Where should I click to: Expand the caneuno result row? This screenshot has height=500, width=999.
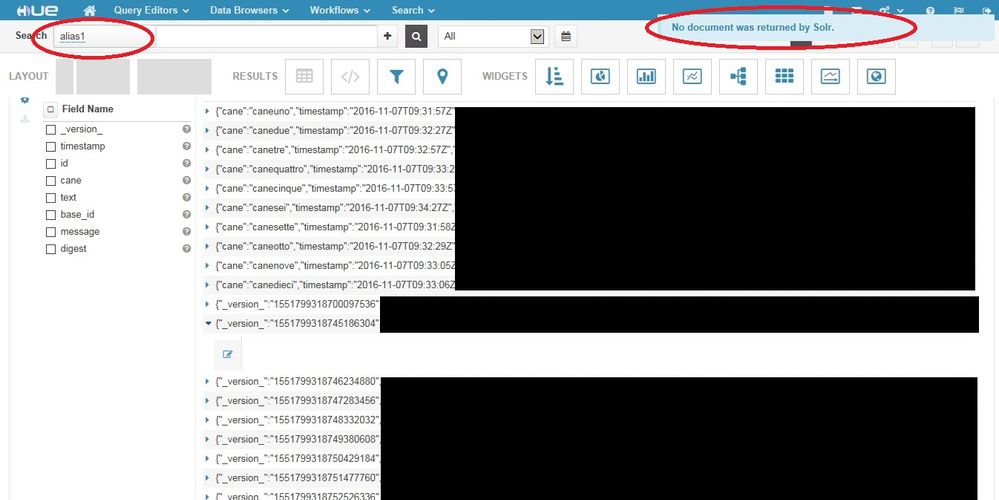[207, 111]
